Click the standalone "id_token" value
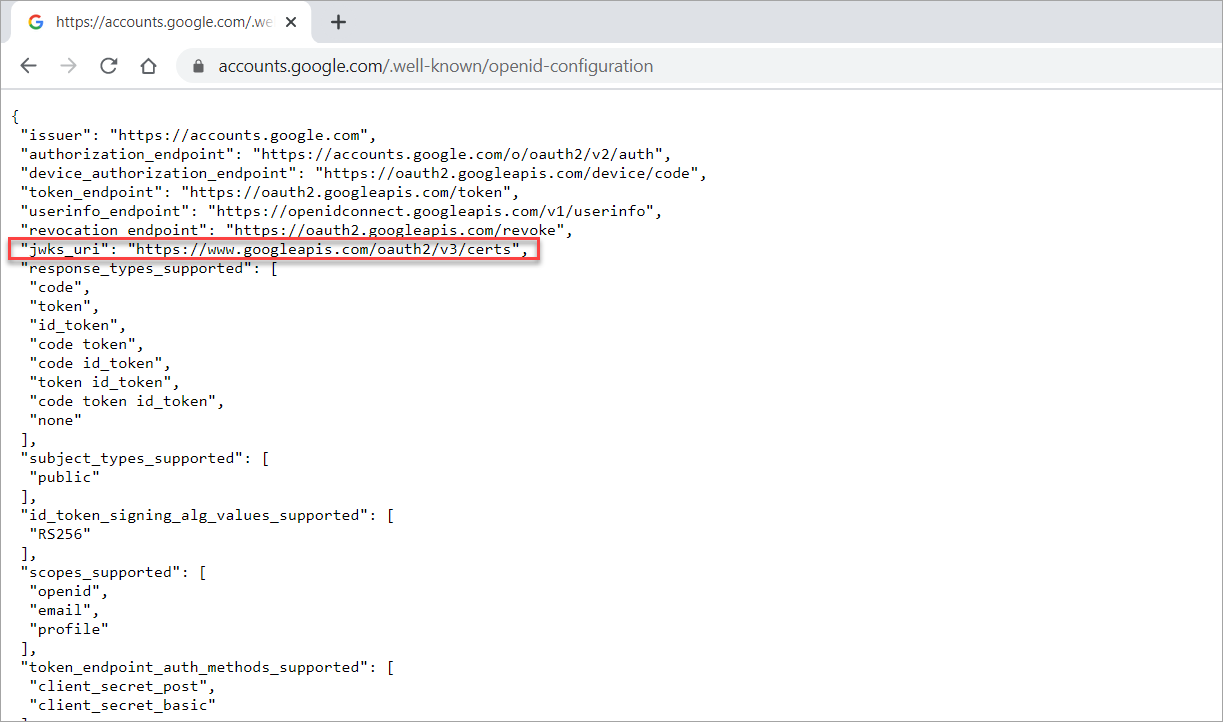1223x722 pixels. [x=73, y=325]
